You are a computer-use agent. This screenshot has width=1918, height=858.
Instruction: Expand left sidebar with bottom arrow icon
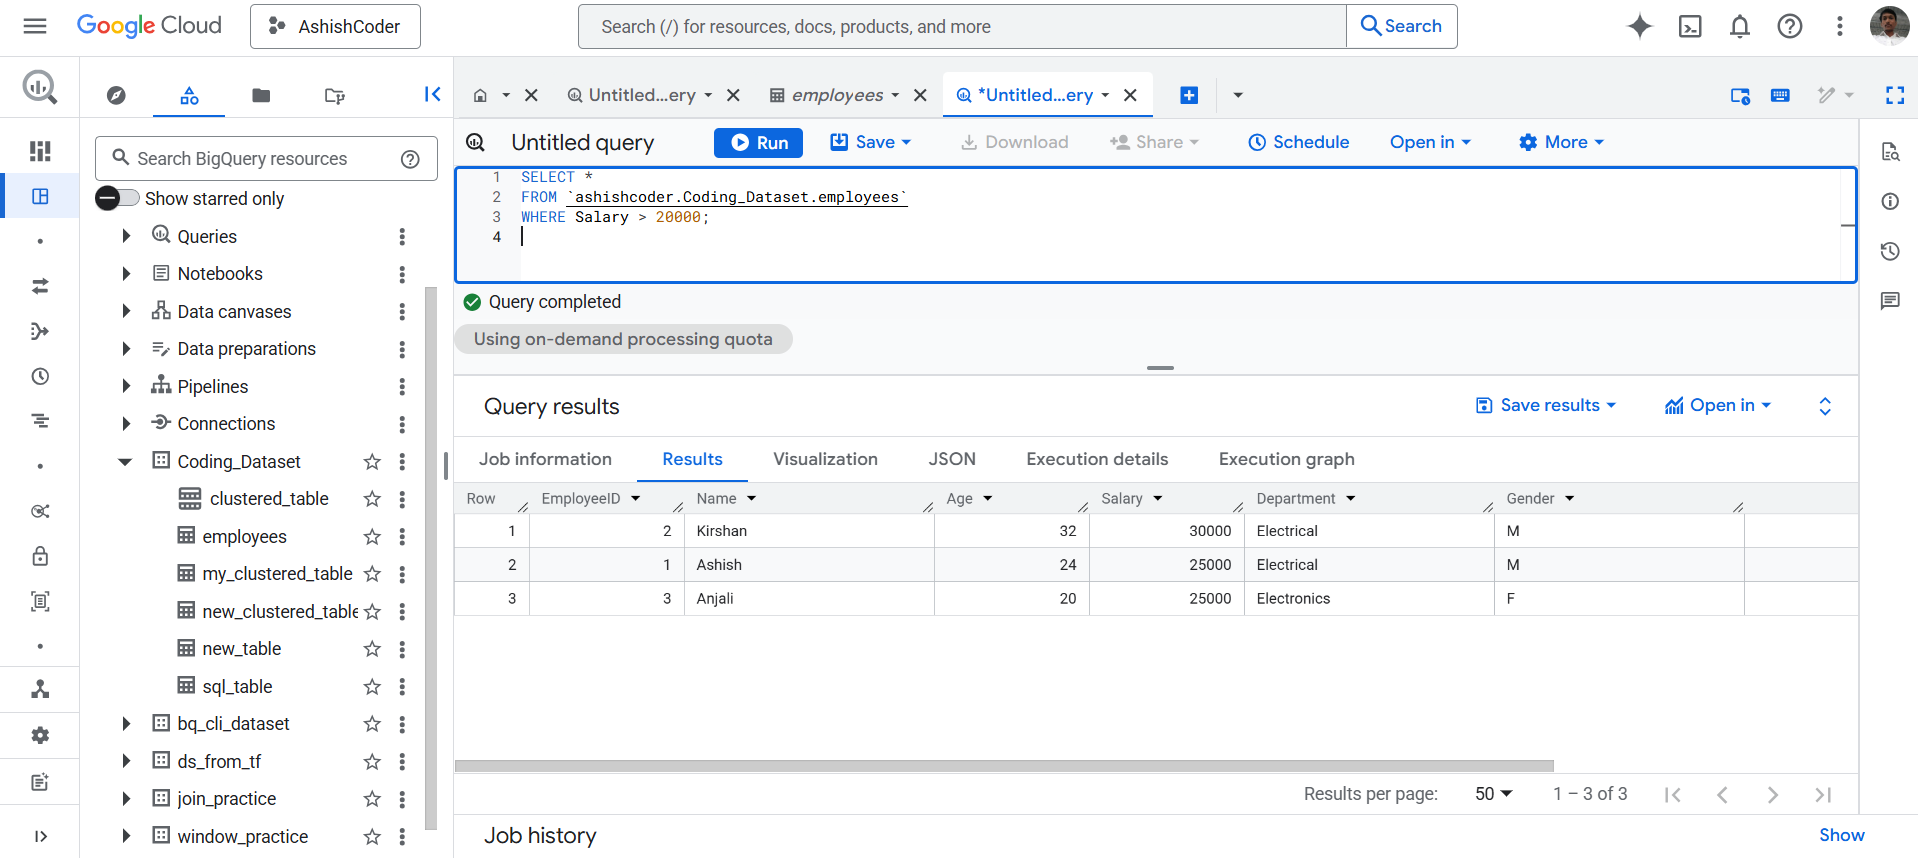click(40, 836)
